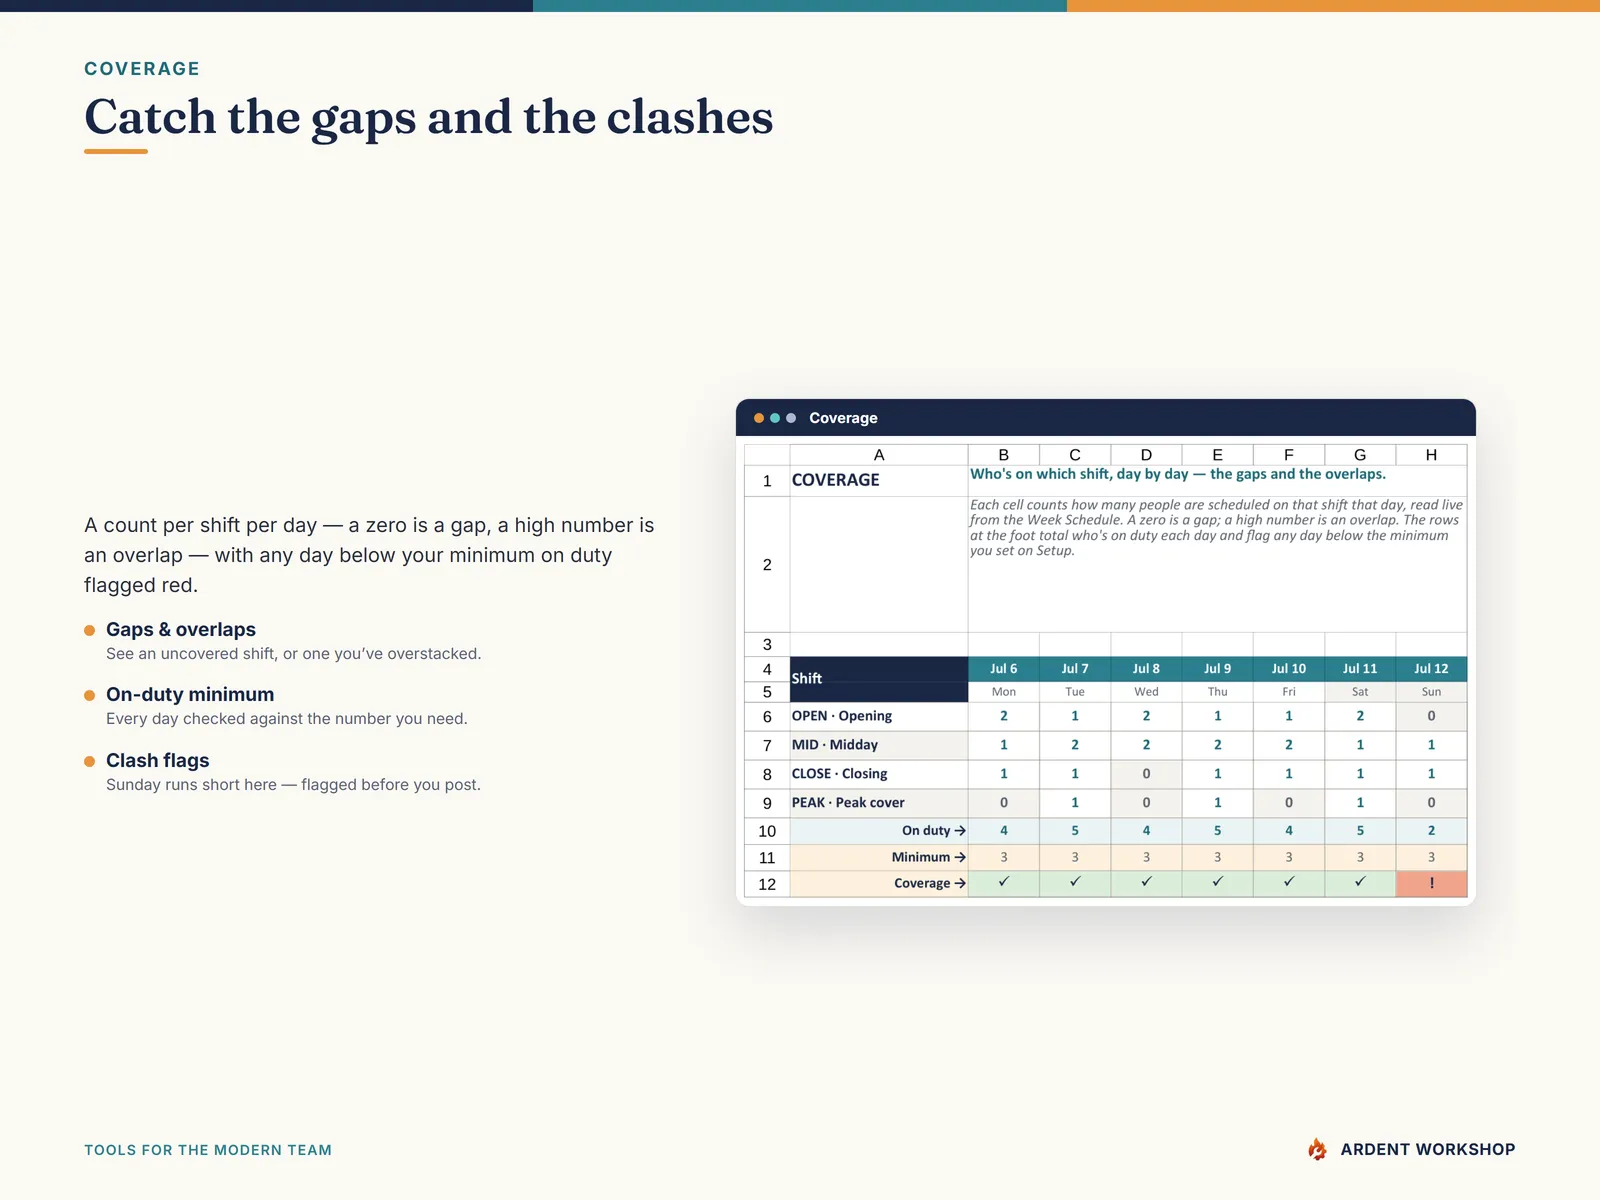The image size is (1600, 1200).
Task: Click the PEAK · Peak cover row label
Action: click(x=879, y=803)
